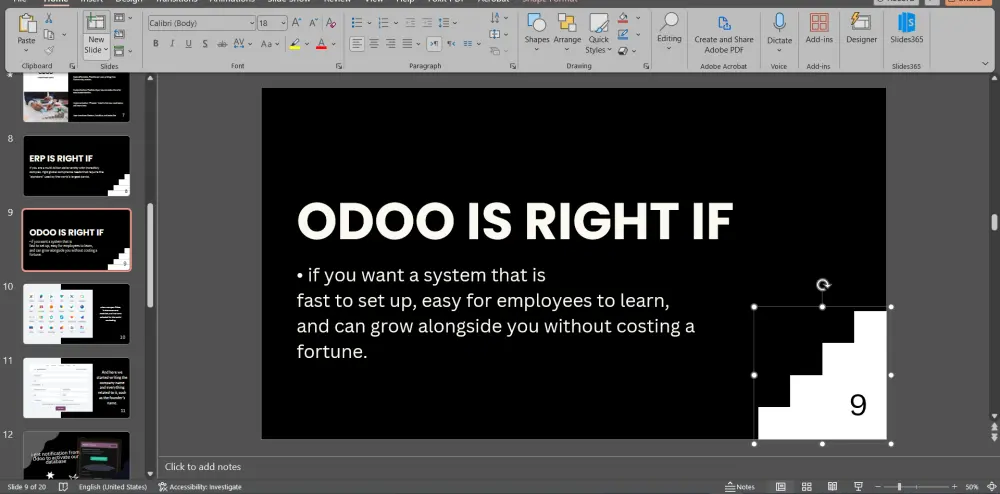The height and width of the screenshot is (494, 1000).
Task: Decrease list indent level
Action: pos(410,23)
